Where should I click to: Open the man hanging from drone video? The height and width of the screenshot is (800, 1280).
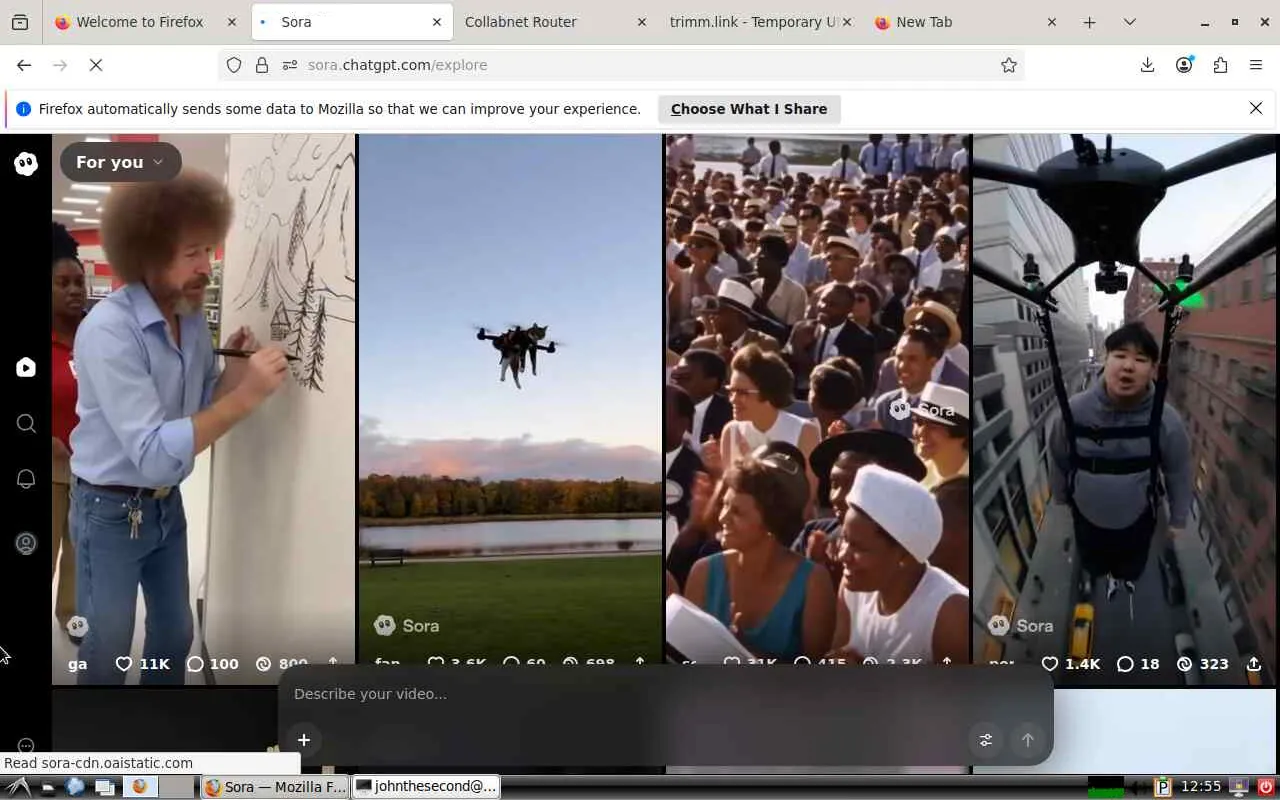click(1124, 409)
